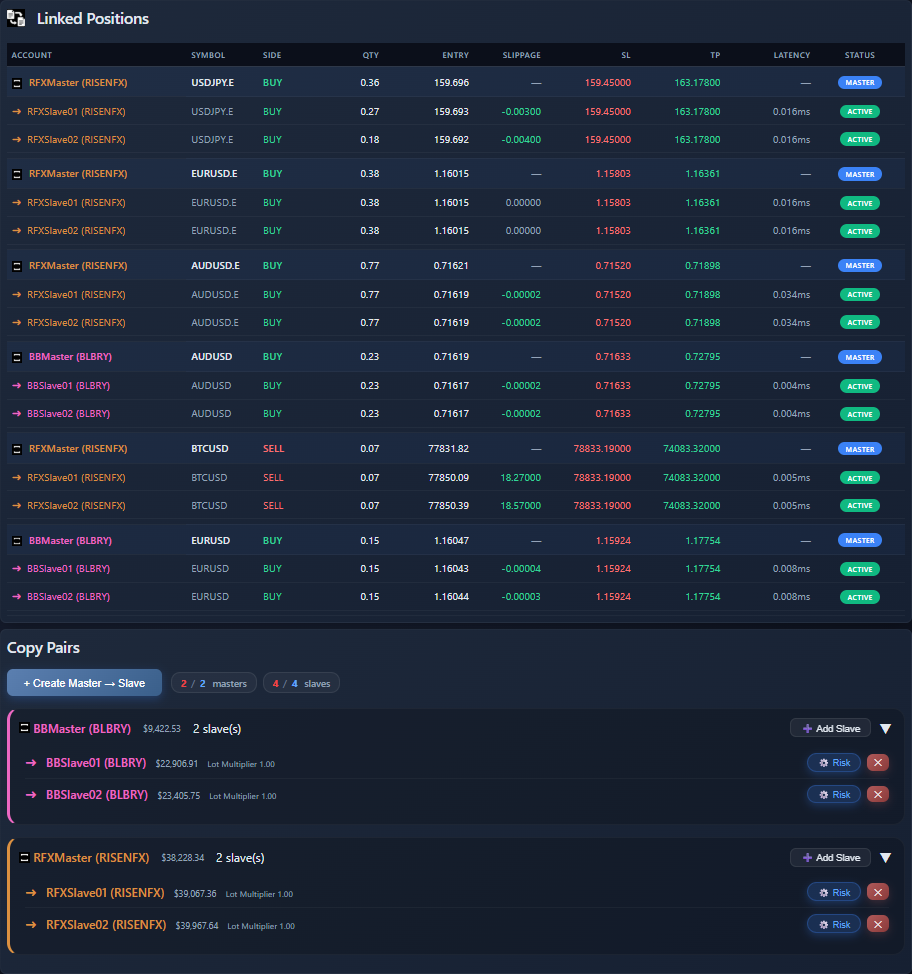Click the master icon on RFXMaster EURUSD.E row

(x=17, y=175)
